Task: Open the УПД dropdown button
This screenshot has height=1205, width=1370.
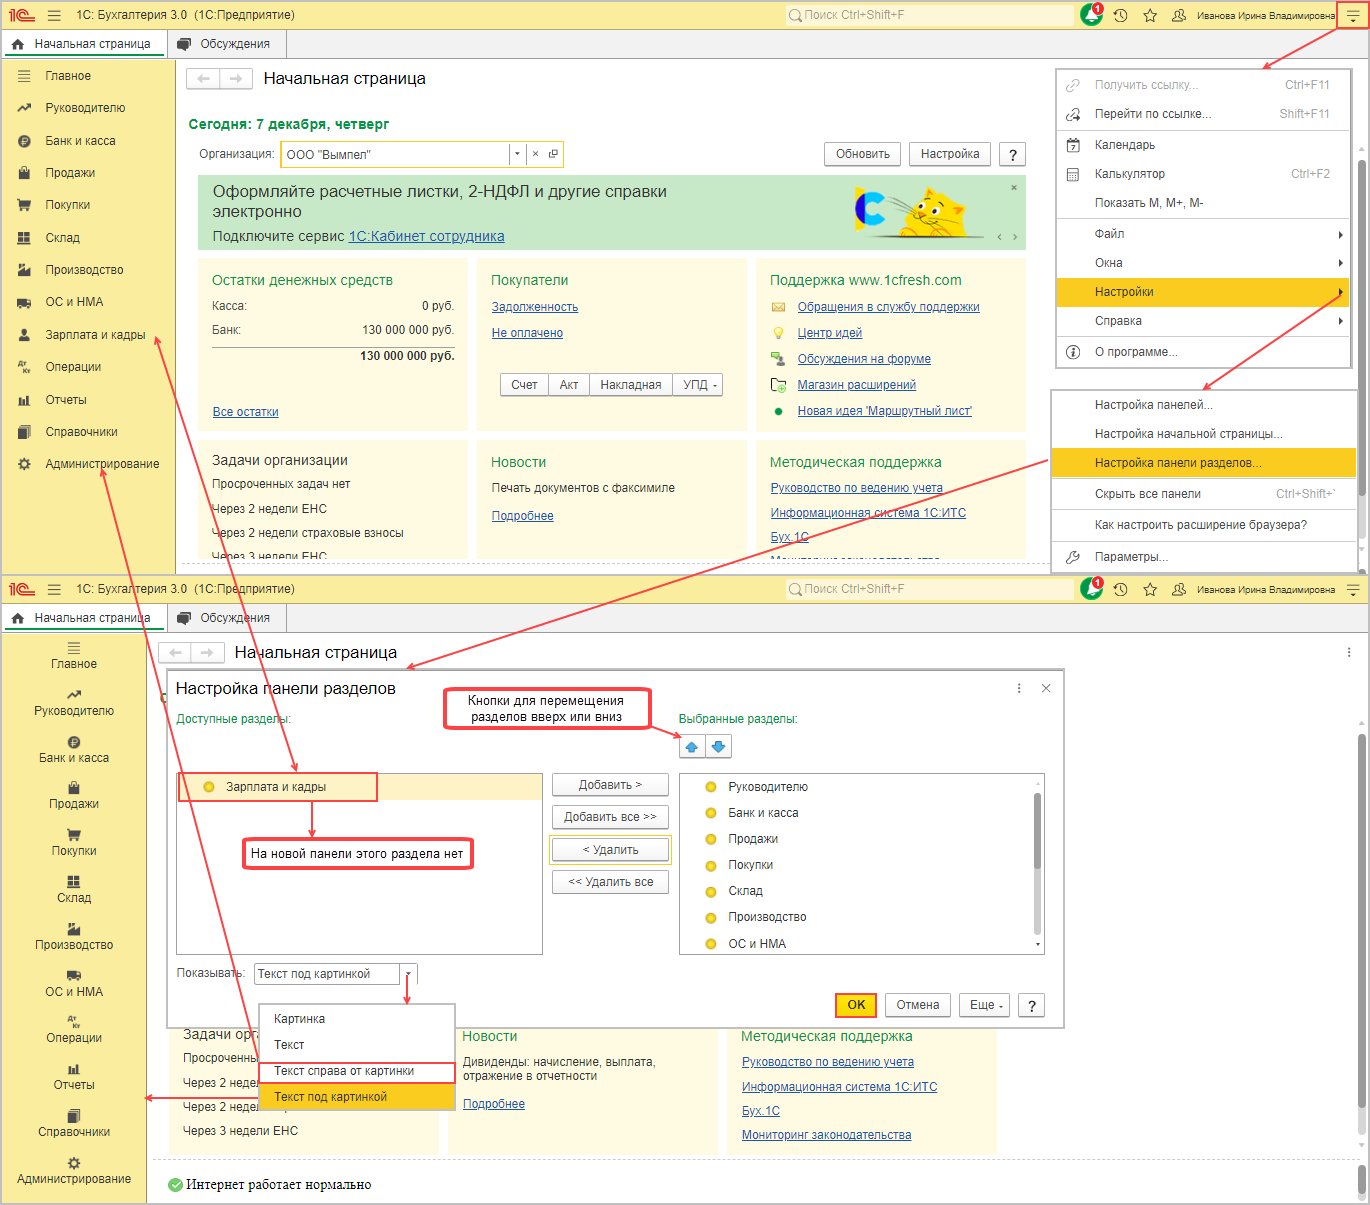Action: [x=699, y=385]
